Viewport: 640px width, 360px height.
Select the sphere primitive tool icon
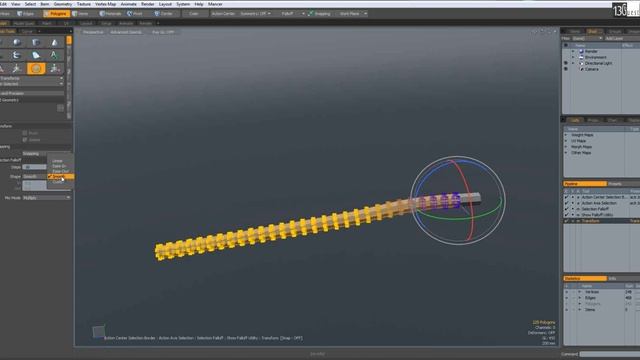coord(17,42)
